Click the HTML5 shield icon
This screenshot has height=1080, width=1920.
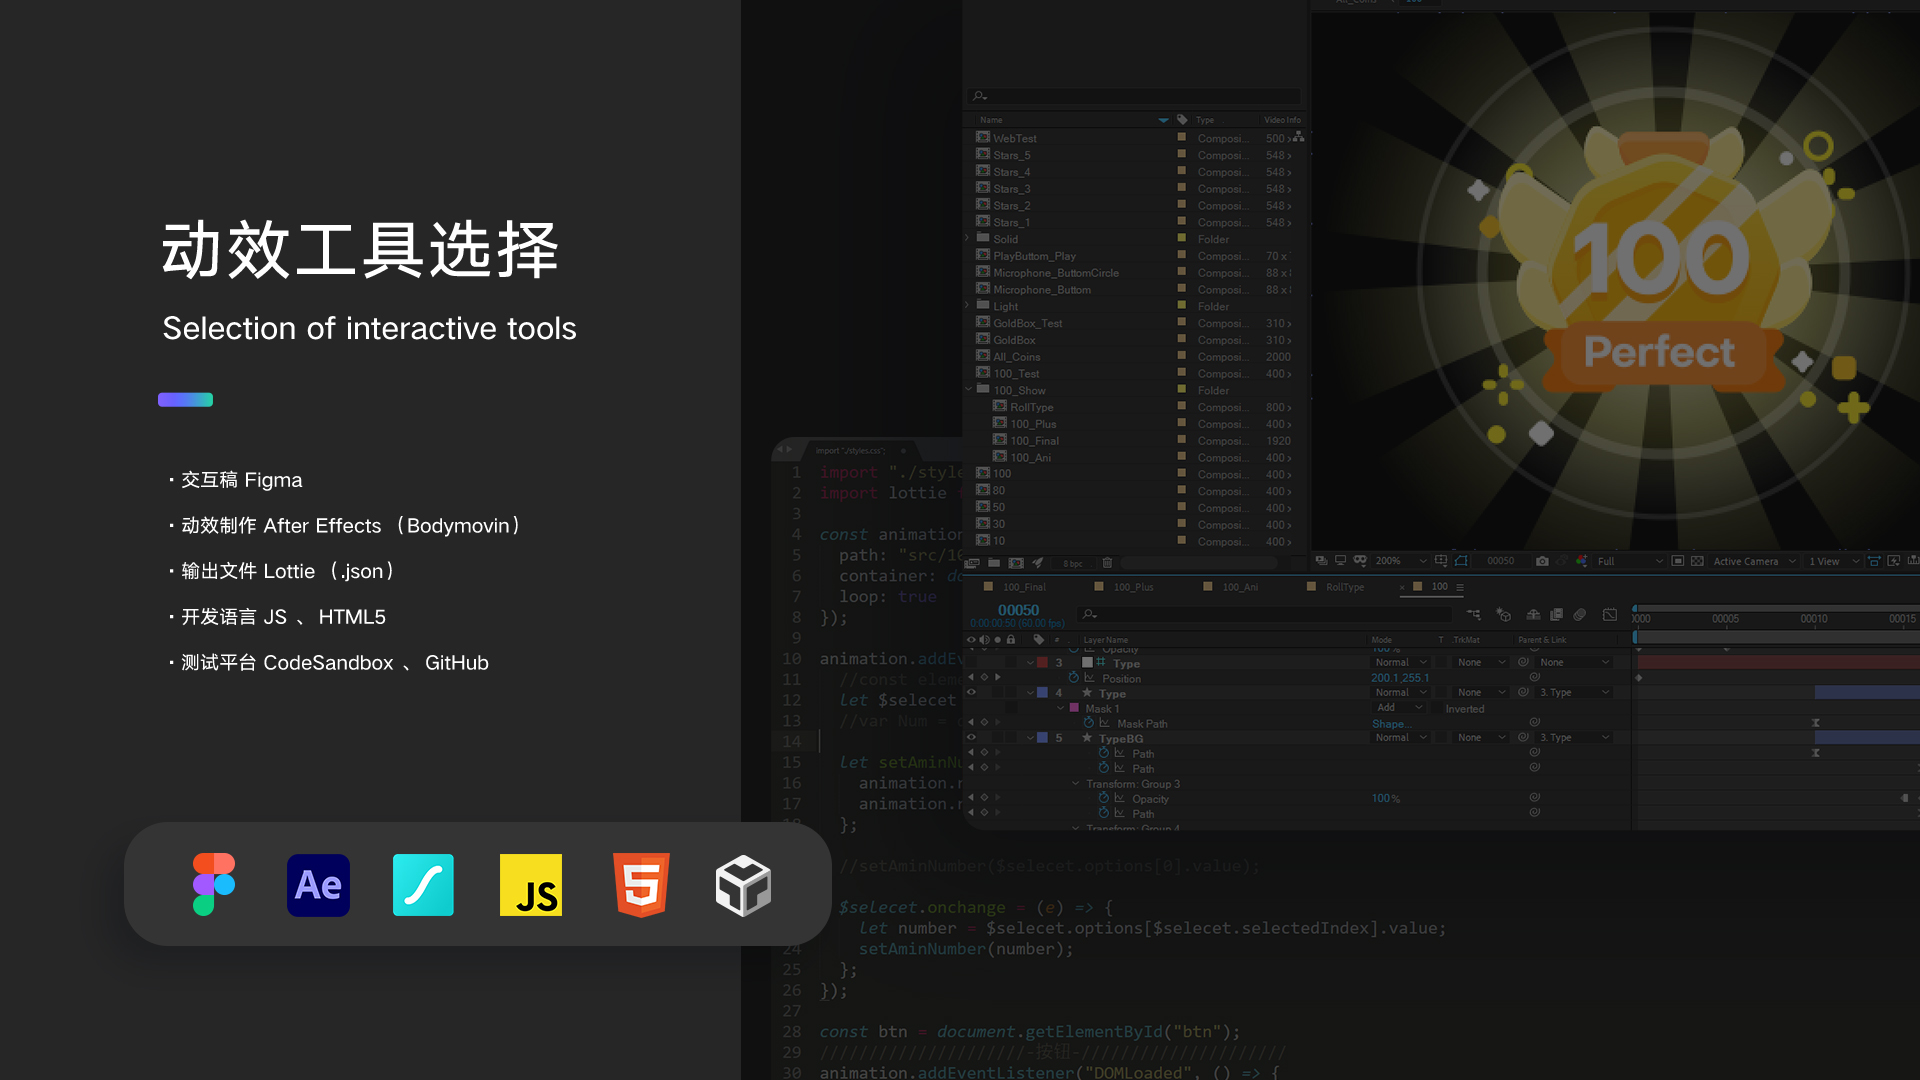(x=641, y=885)
